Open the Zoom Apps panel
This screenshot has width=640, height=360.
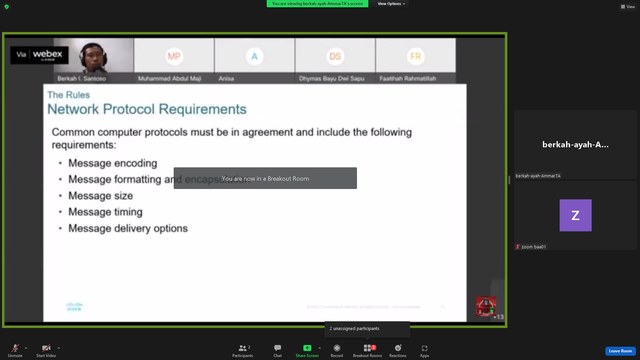coord(424,350)
